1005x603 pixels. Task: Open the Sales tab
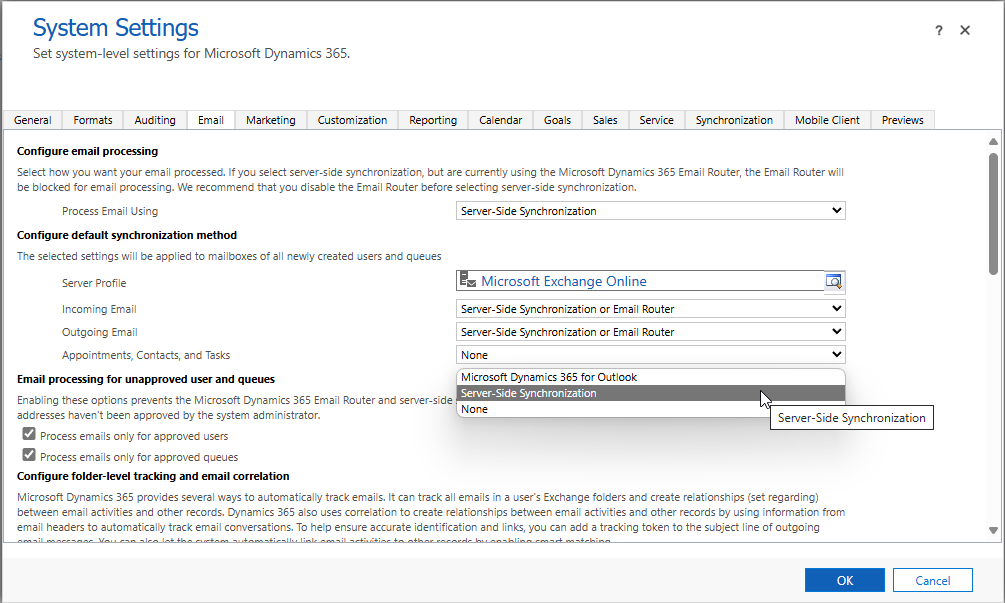coord(605,120)
